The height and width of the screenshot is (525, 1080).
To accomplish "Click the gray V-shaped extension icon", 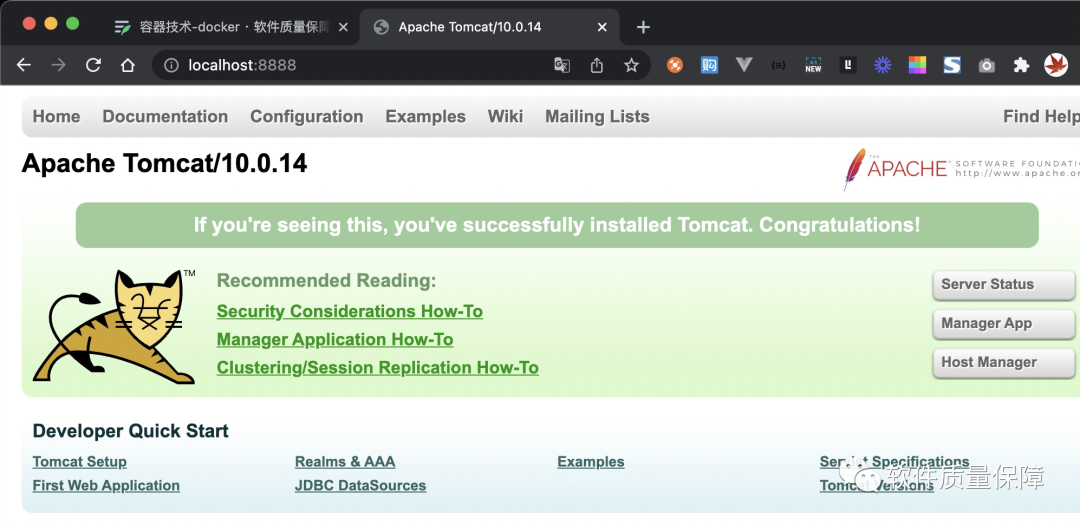I will click(744, 65).
